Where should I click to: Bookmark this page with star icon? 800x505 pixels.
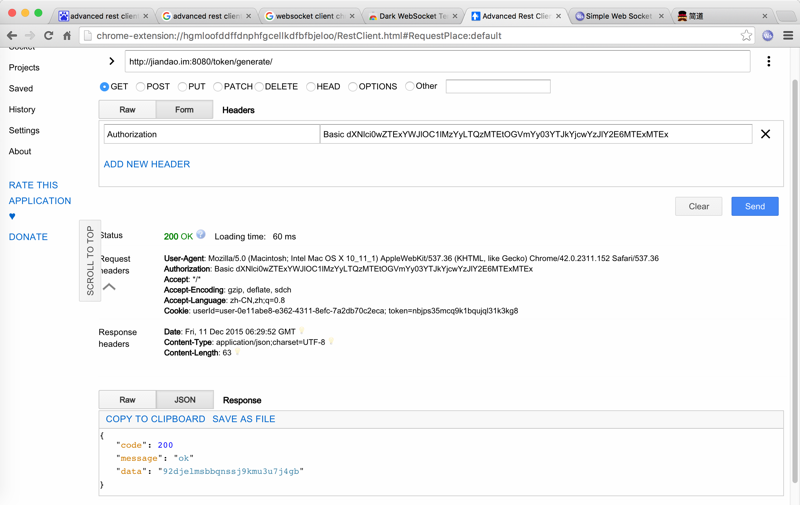point(746,36)
